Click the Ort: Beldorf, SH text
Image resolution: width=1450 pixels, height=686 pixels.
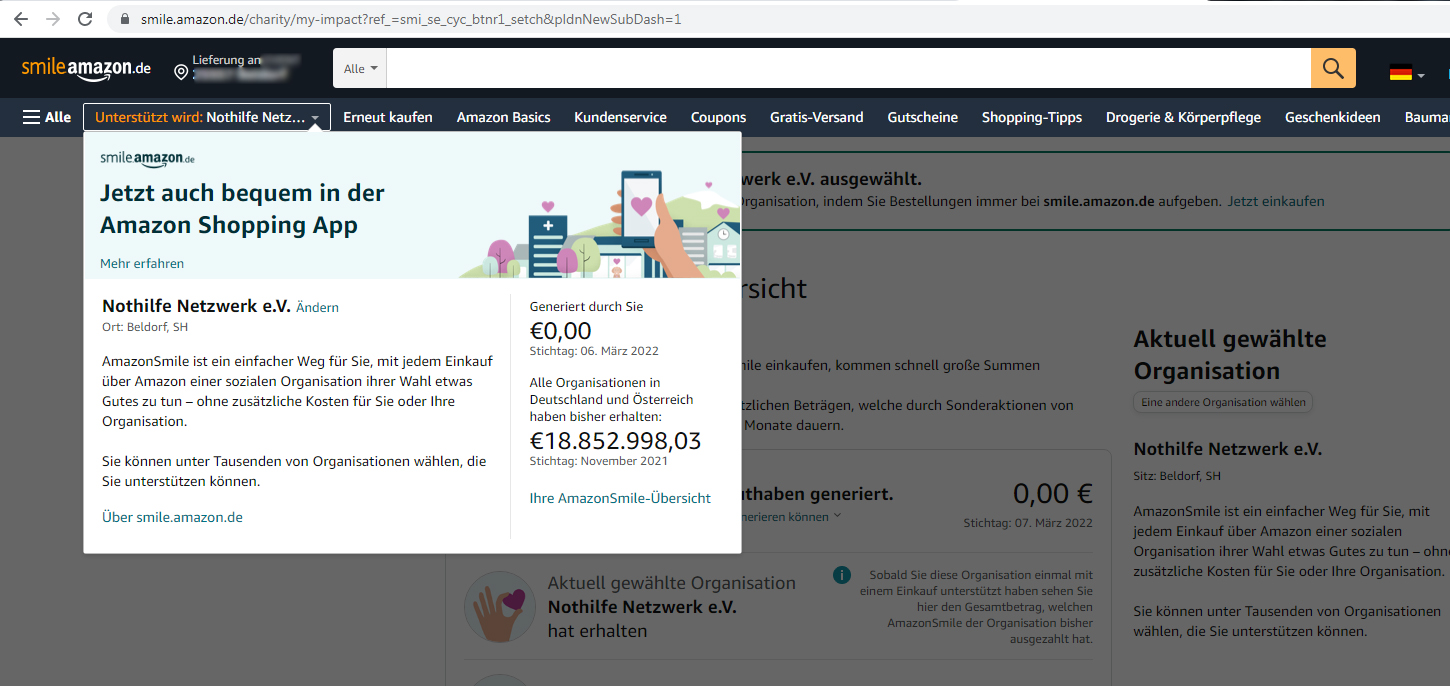(145, 327)
